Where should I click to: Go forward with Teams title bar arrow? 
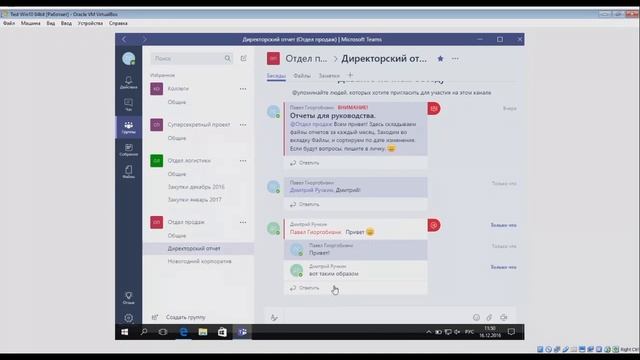click(x=144, y=39)
